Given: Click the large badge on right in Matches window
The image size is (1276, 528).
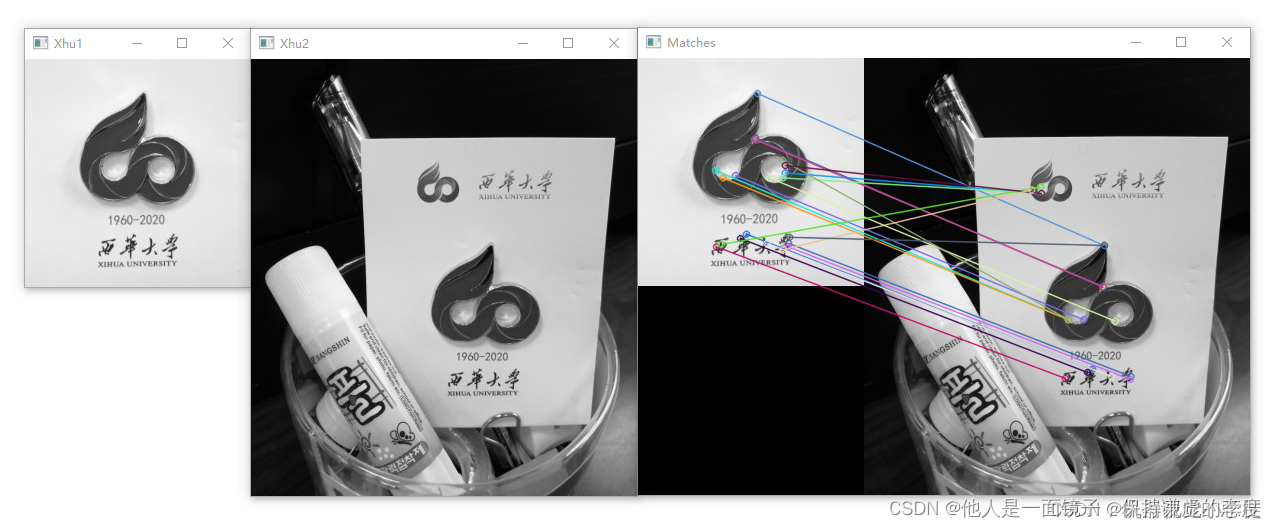Looking at the screenshot, I should click(1097, 296).
